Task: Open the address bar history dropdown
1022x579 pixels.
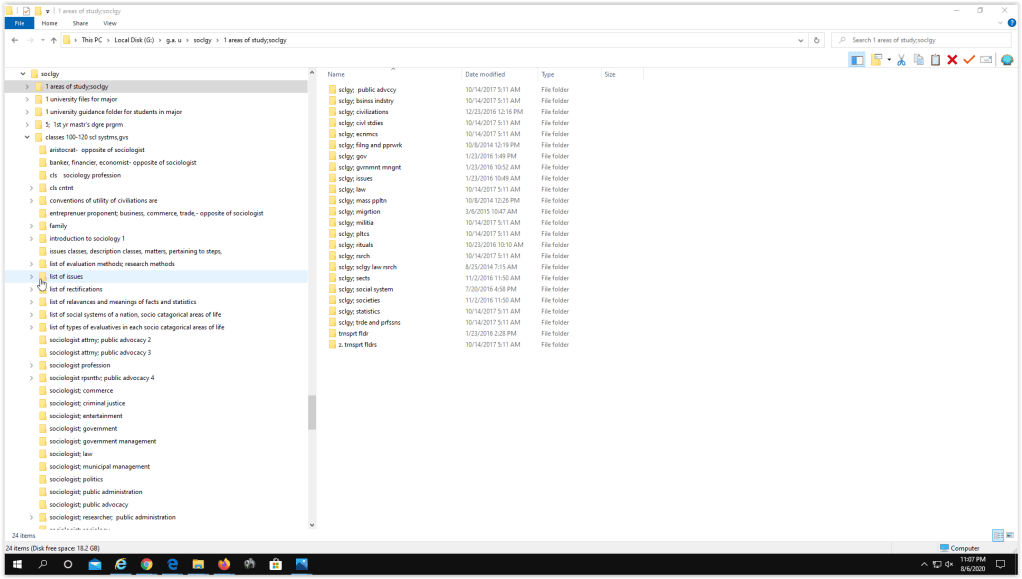Action: (x=801, y=40)
